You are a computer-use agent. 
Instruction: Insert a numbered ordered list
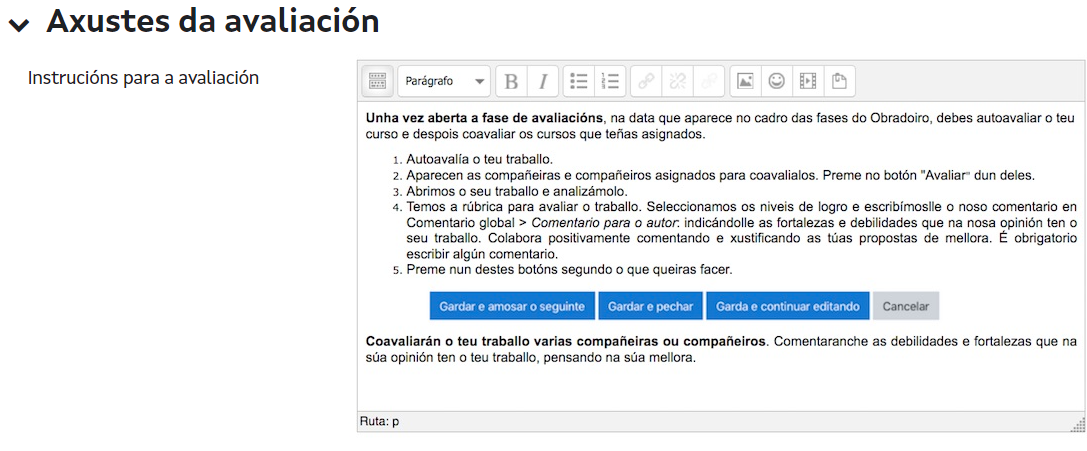point(610,81)
